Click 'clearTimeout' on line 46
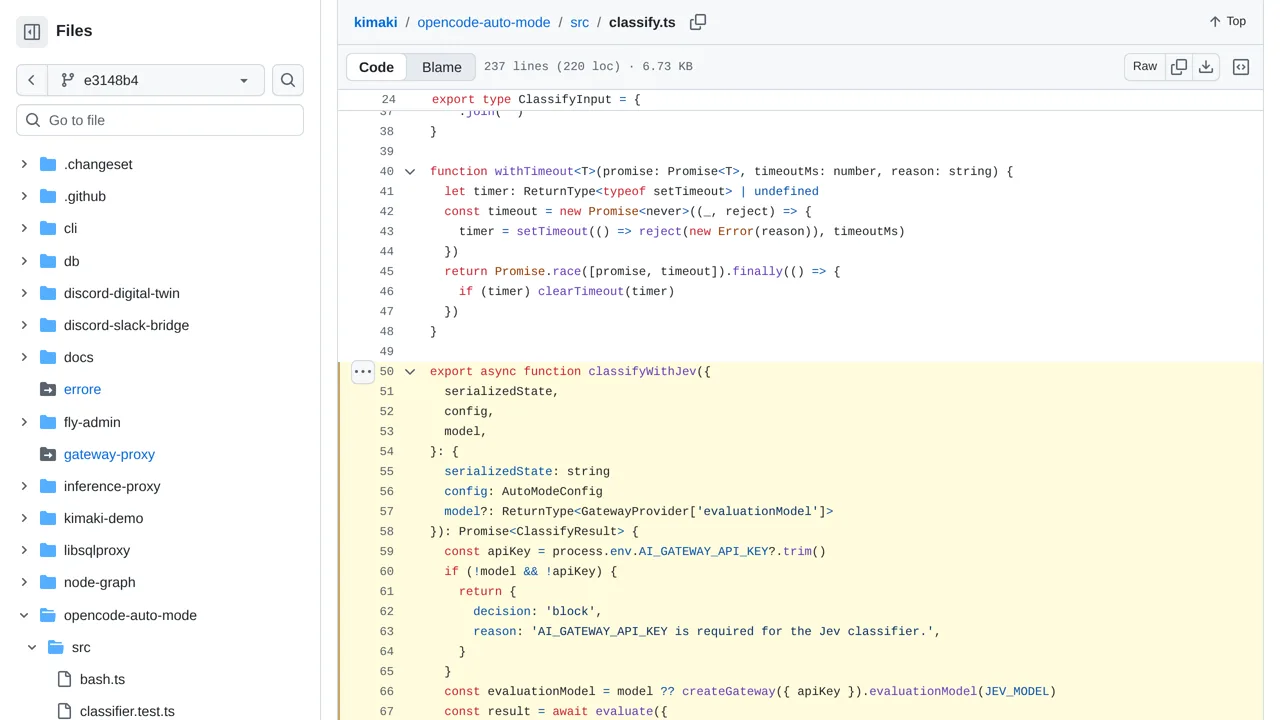 [x=581, y=291]
